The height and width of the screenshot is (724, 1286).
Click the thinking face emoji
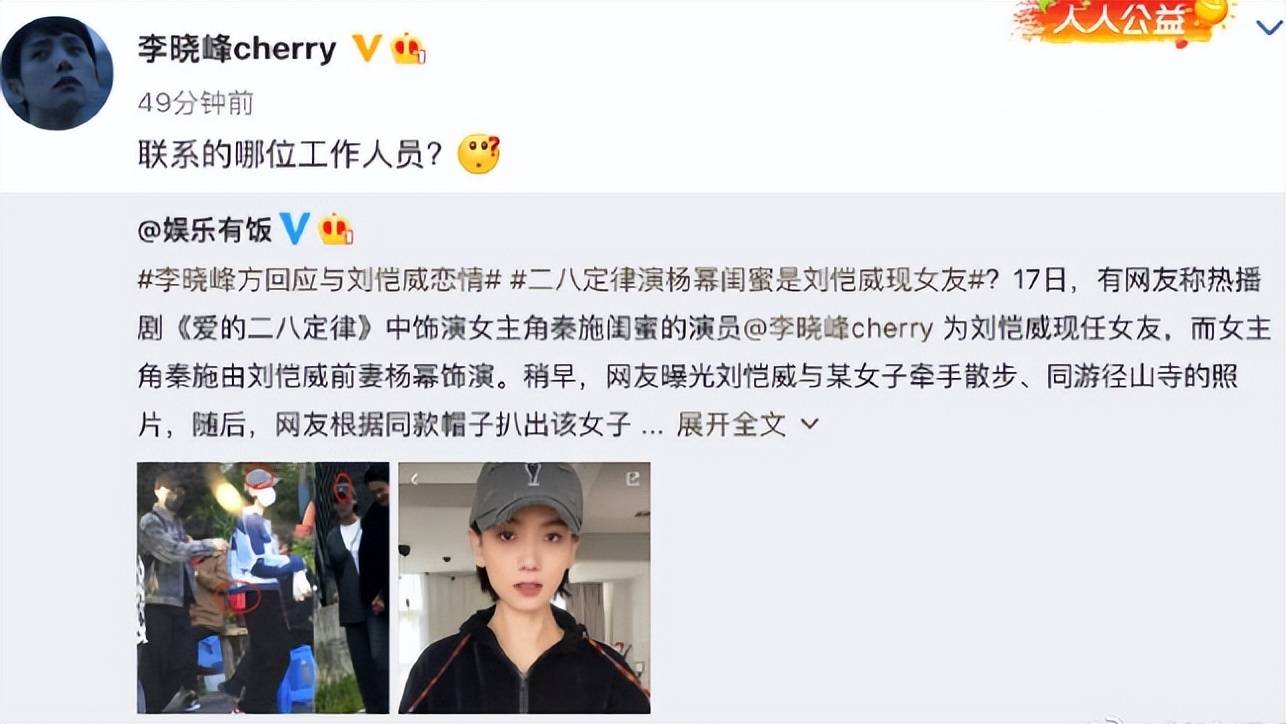point(479,155)
